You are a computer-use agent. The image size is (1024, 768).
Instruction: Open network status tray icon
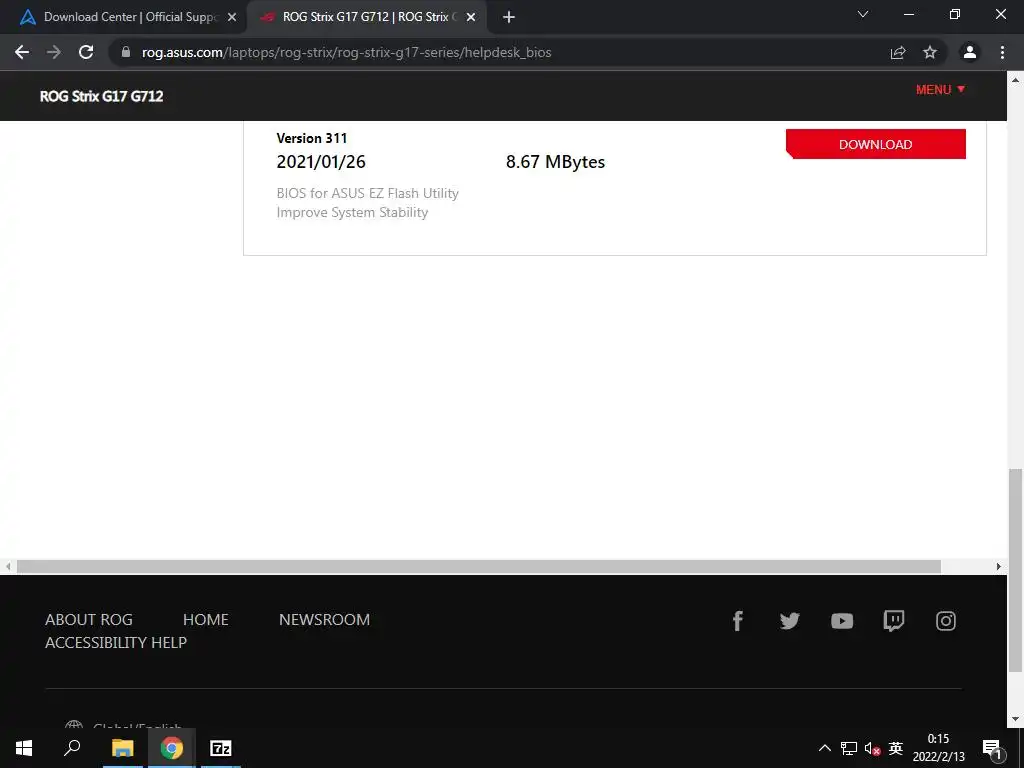tap(849, 748)
